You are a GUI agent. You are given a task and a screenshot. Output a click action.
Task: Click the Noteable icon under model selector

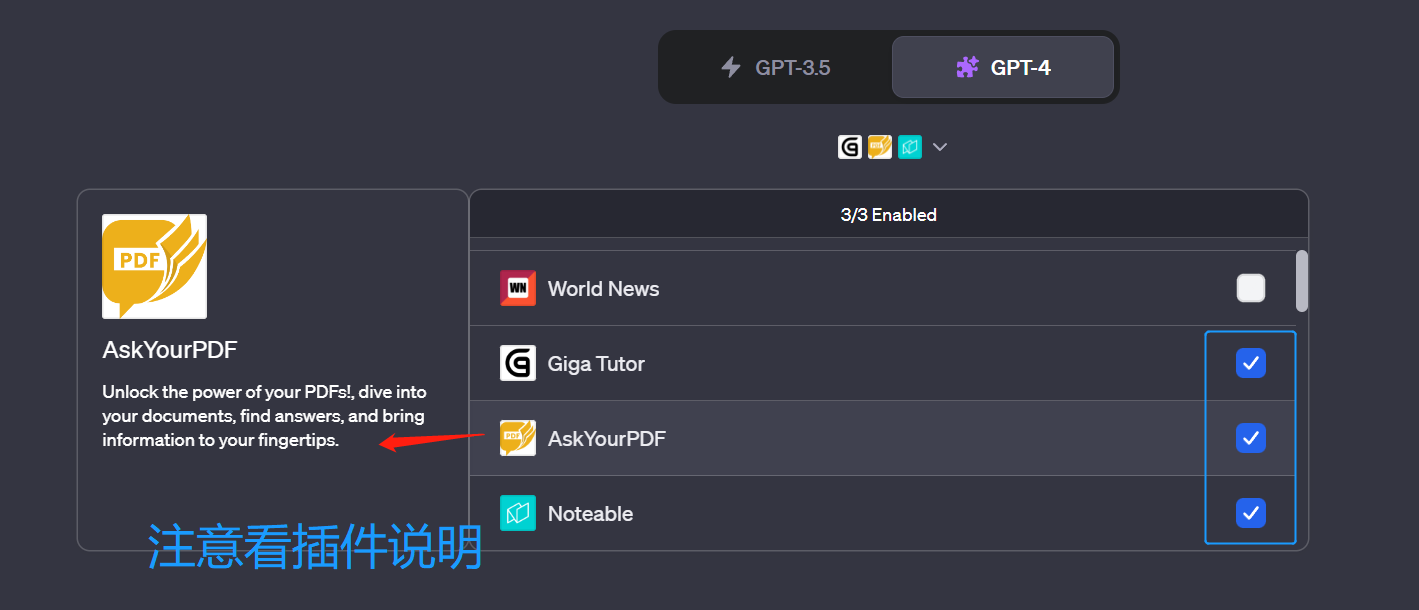pyautogui.click(x=910, y=147)
